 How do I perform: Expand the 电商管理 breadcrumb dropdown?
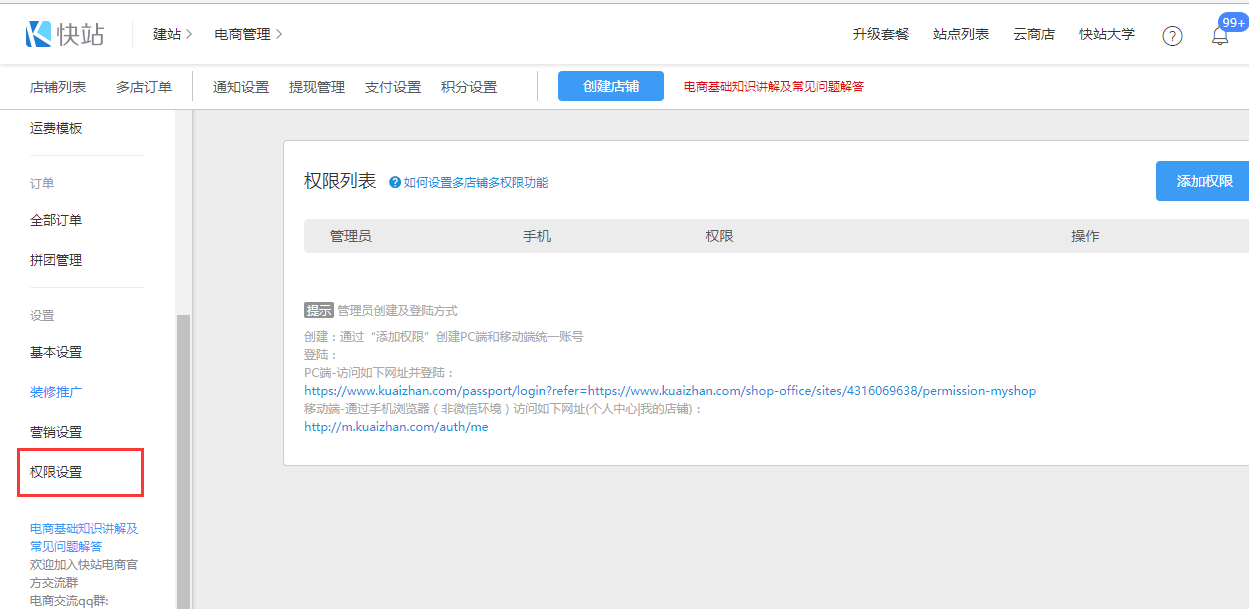click(x=248, y=34)
